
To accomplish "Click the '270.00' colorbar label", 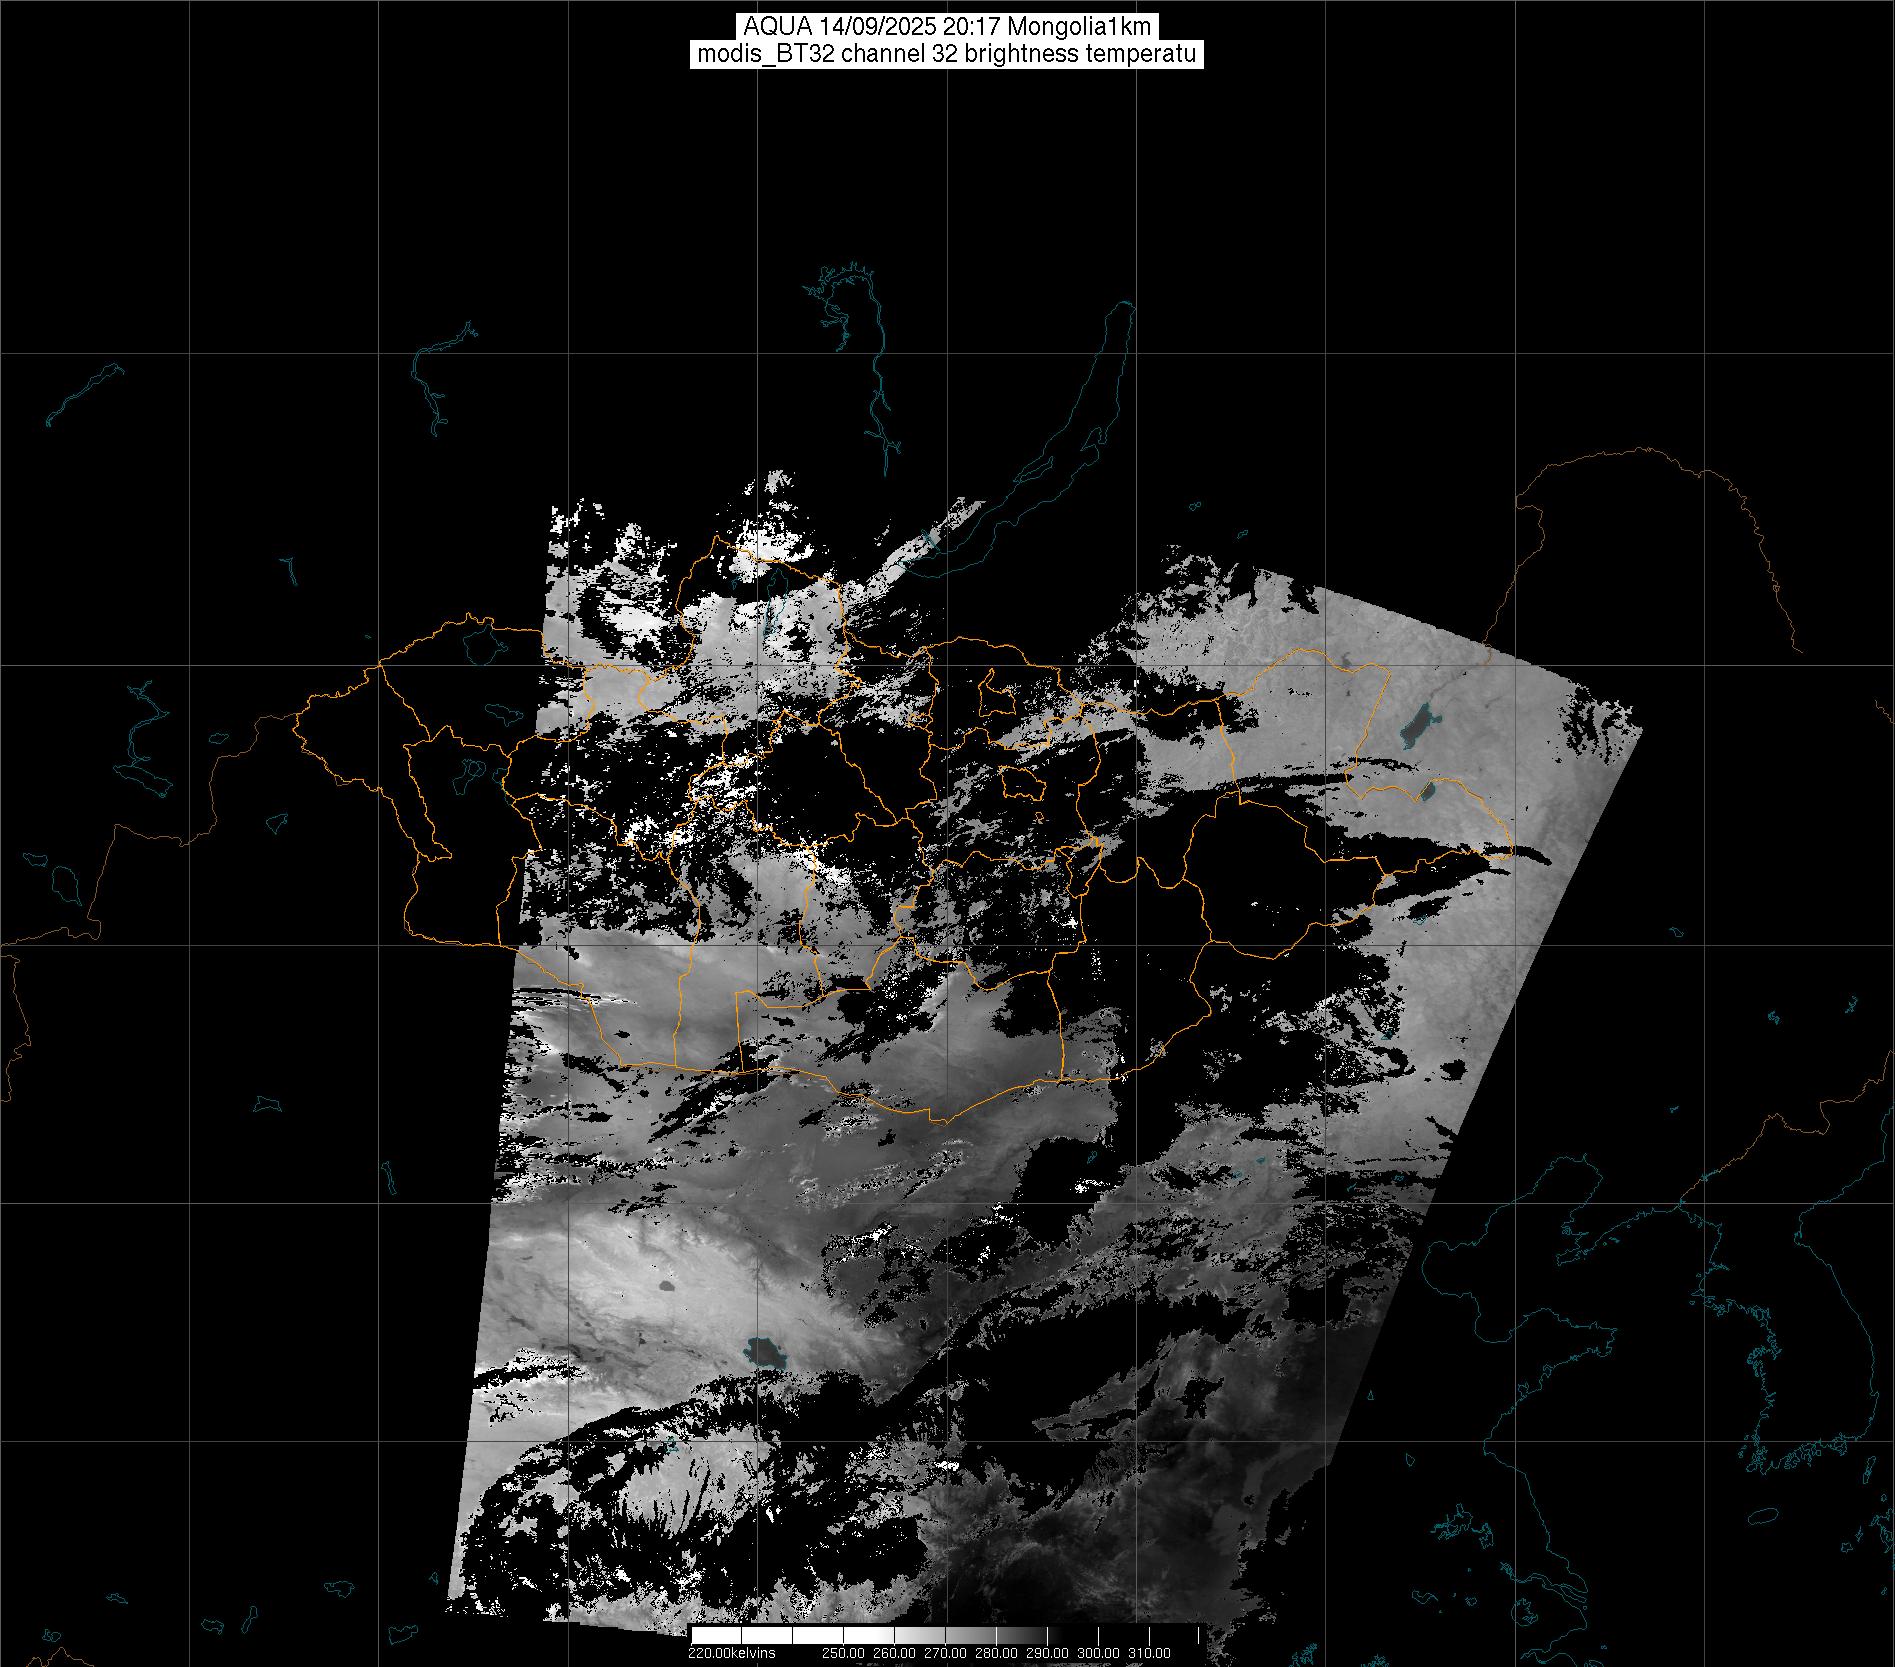I will tap(945, 1653).
